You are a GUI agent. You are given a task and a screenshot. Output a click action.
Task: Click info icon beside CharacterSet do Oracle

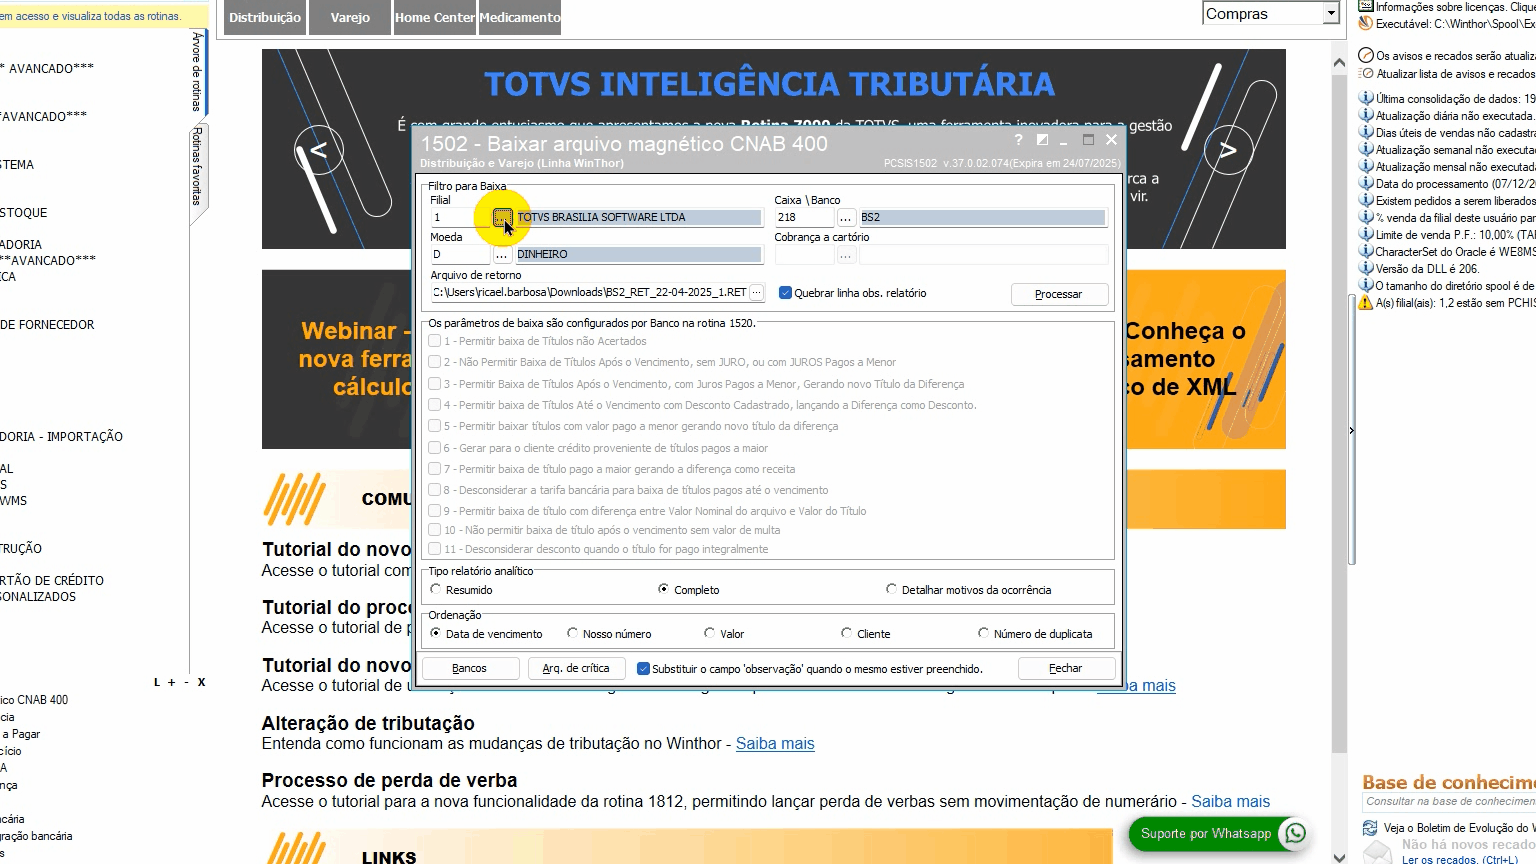pos(1366,252)
